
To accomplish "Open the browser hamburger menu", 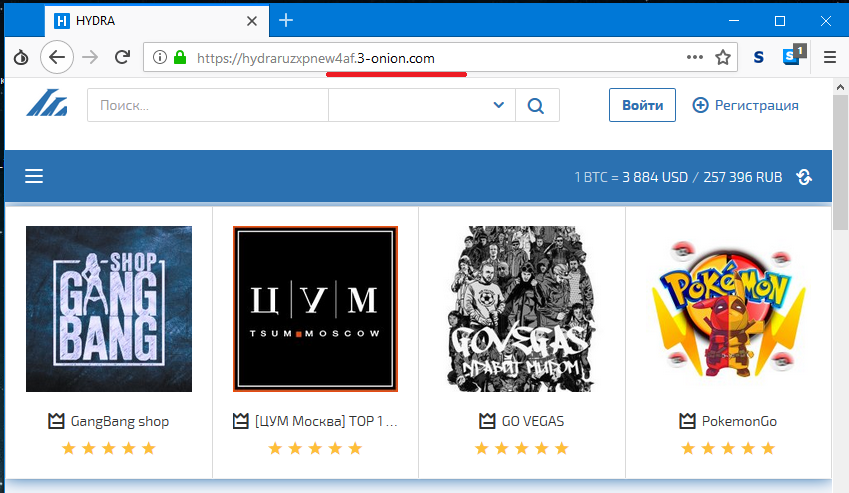I will (830, 57).
